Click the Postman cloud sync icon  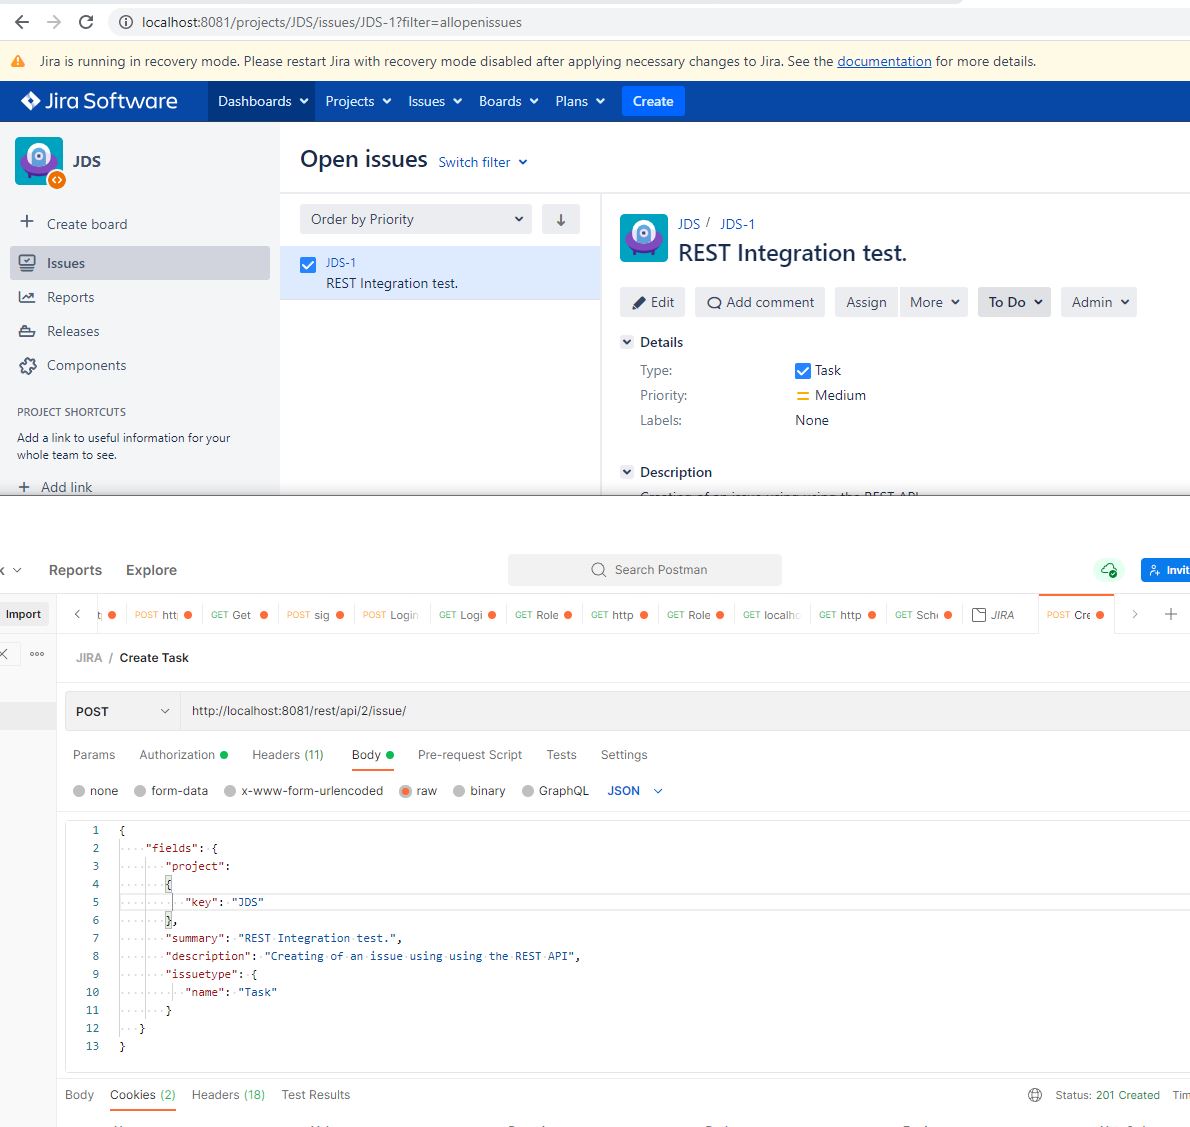1109,569
